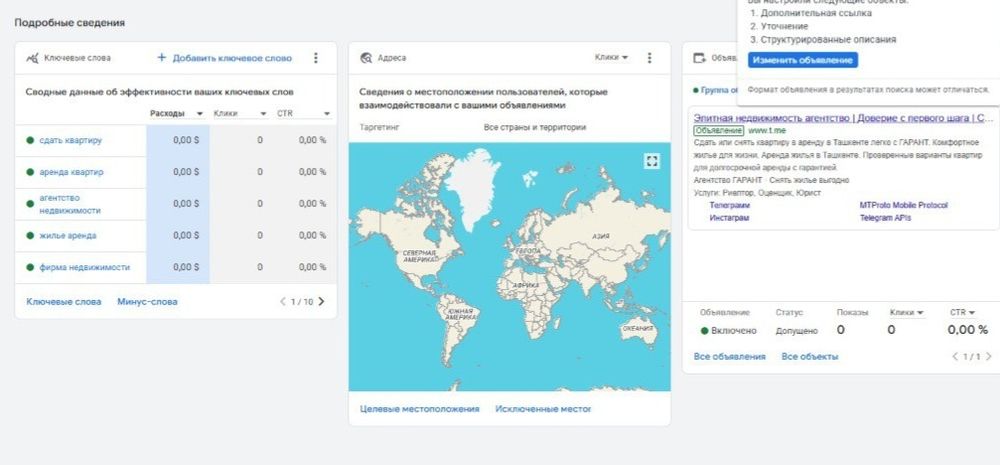Click the keywords card icon
Image resolution: width=1000 pixels, height=465 pixels.
pyautogui.click(x=33, y=58)
